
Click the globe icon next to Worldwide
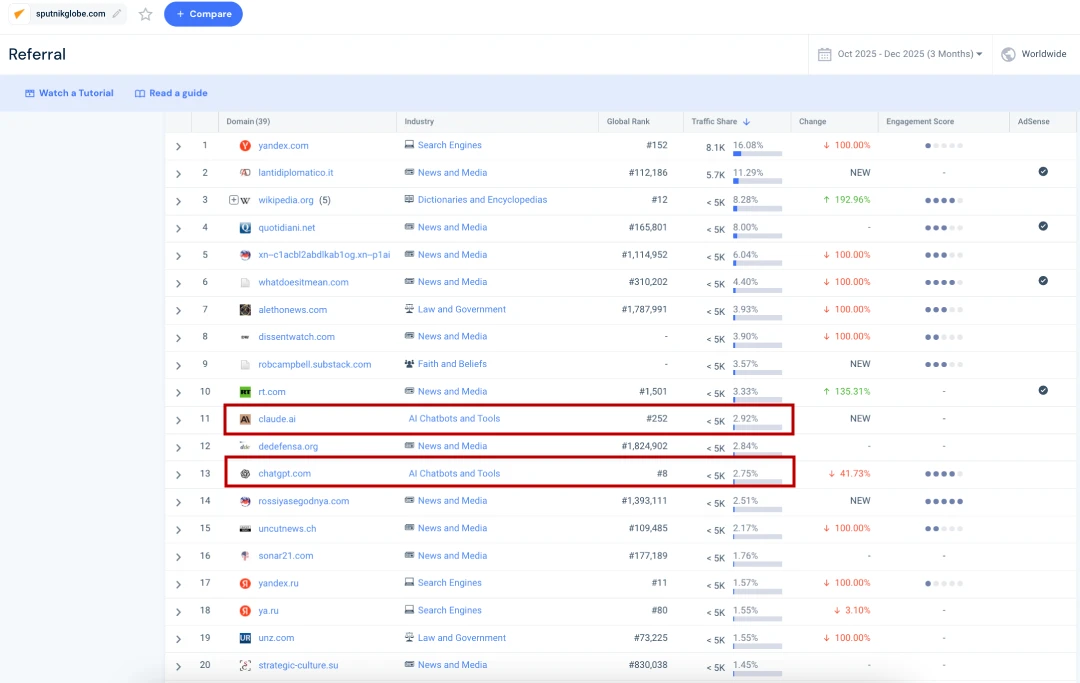click(x=1008, y=54)
